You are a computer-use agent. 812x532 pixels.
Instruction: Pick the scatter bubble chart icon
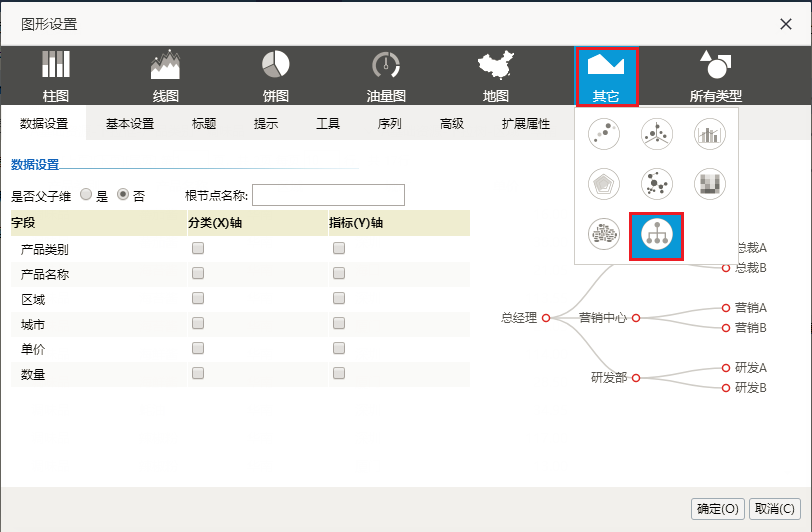click(x=604, y=134)
